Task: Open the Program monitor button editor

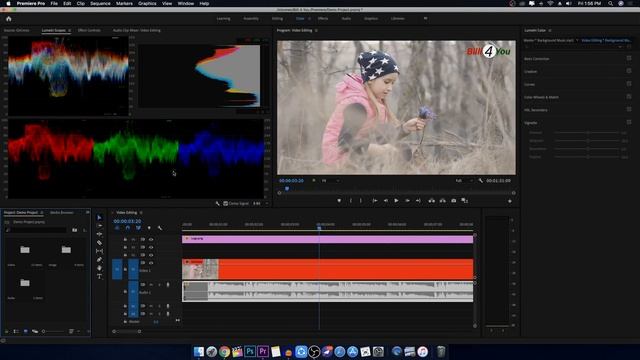Action: pyautogui.click(x=509, y=201)
